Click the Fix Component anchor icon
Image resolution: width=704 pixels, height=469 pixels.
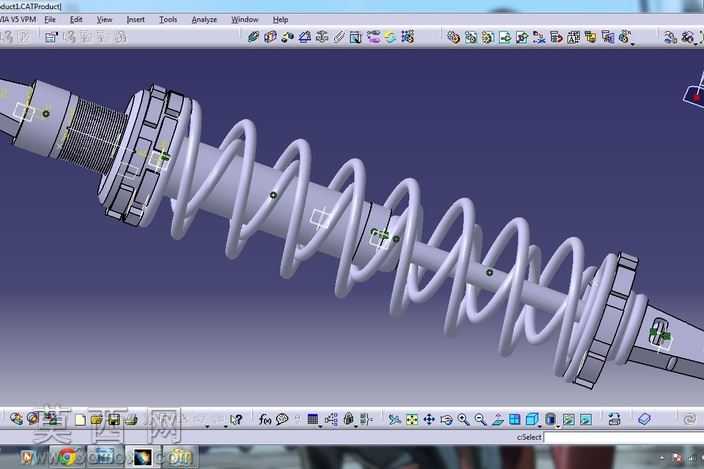(x=322, y=37)
